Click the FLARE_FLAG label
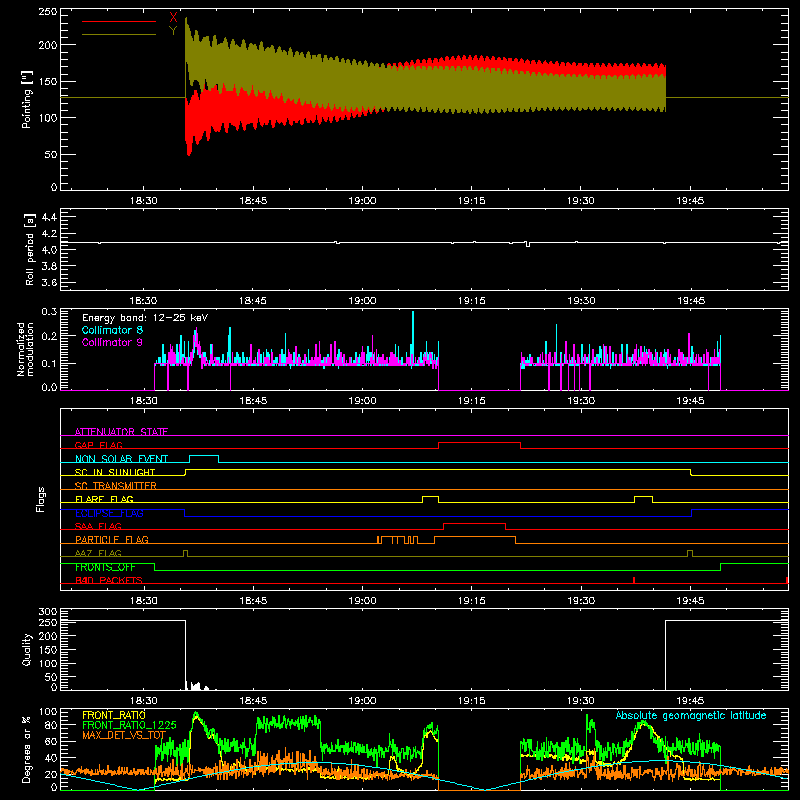 (104, 499)
